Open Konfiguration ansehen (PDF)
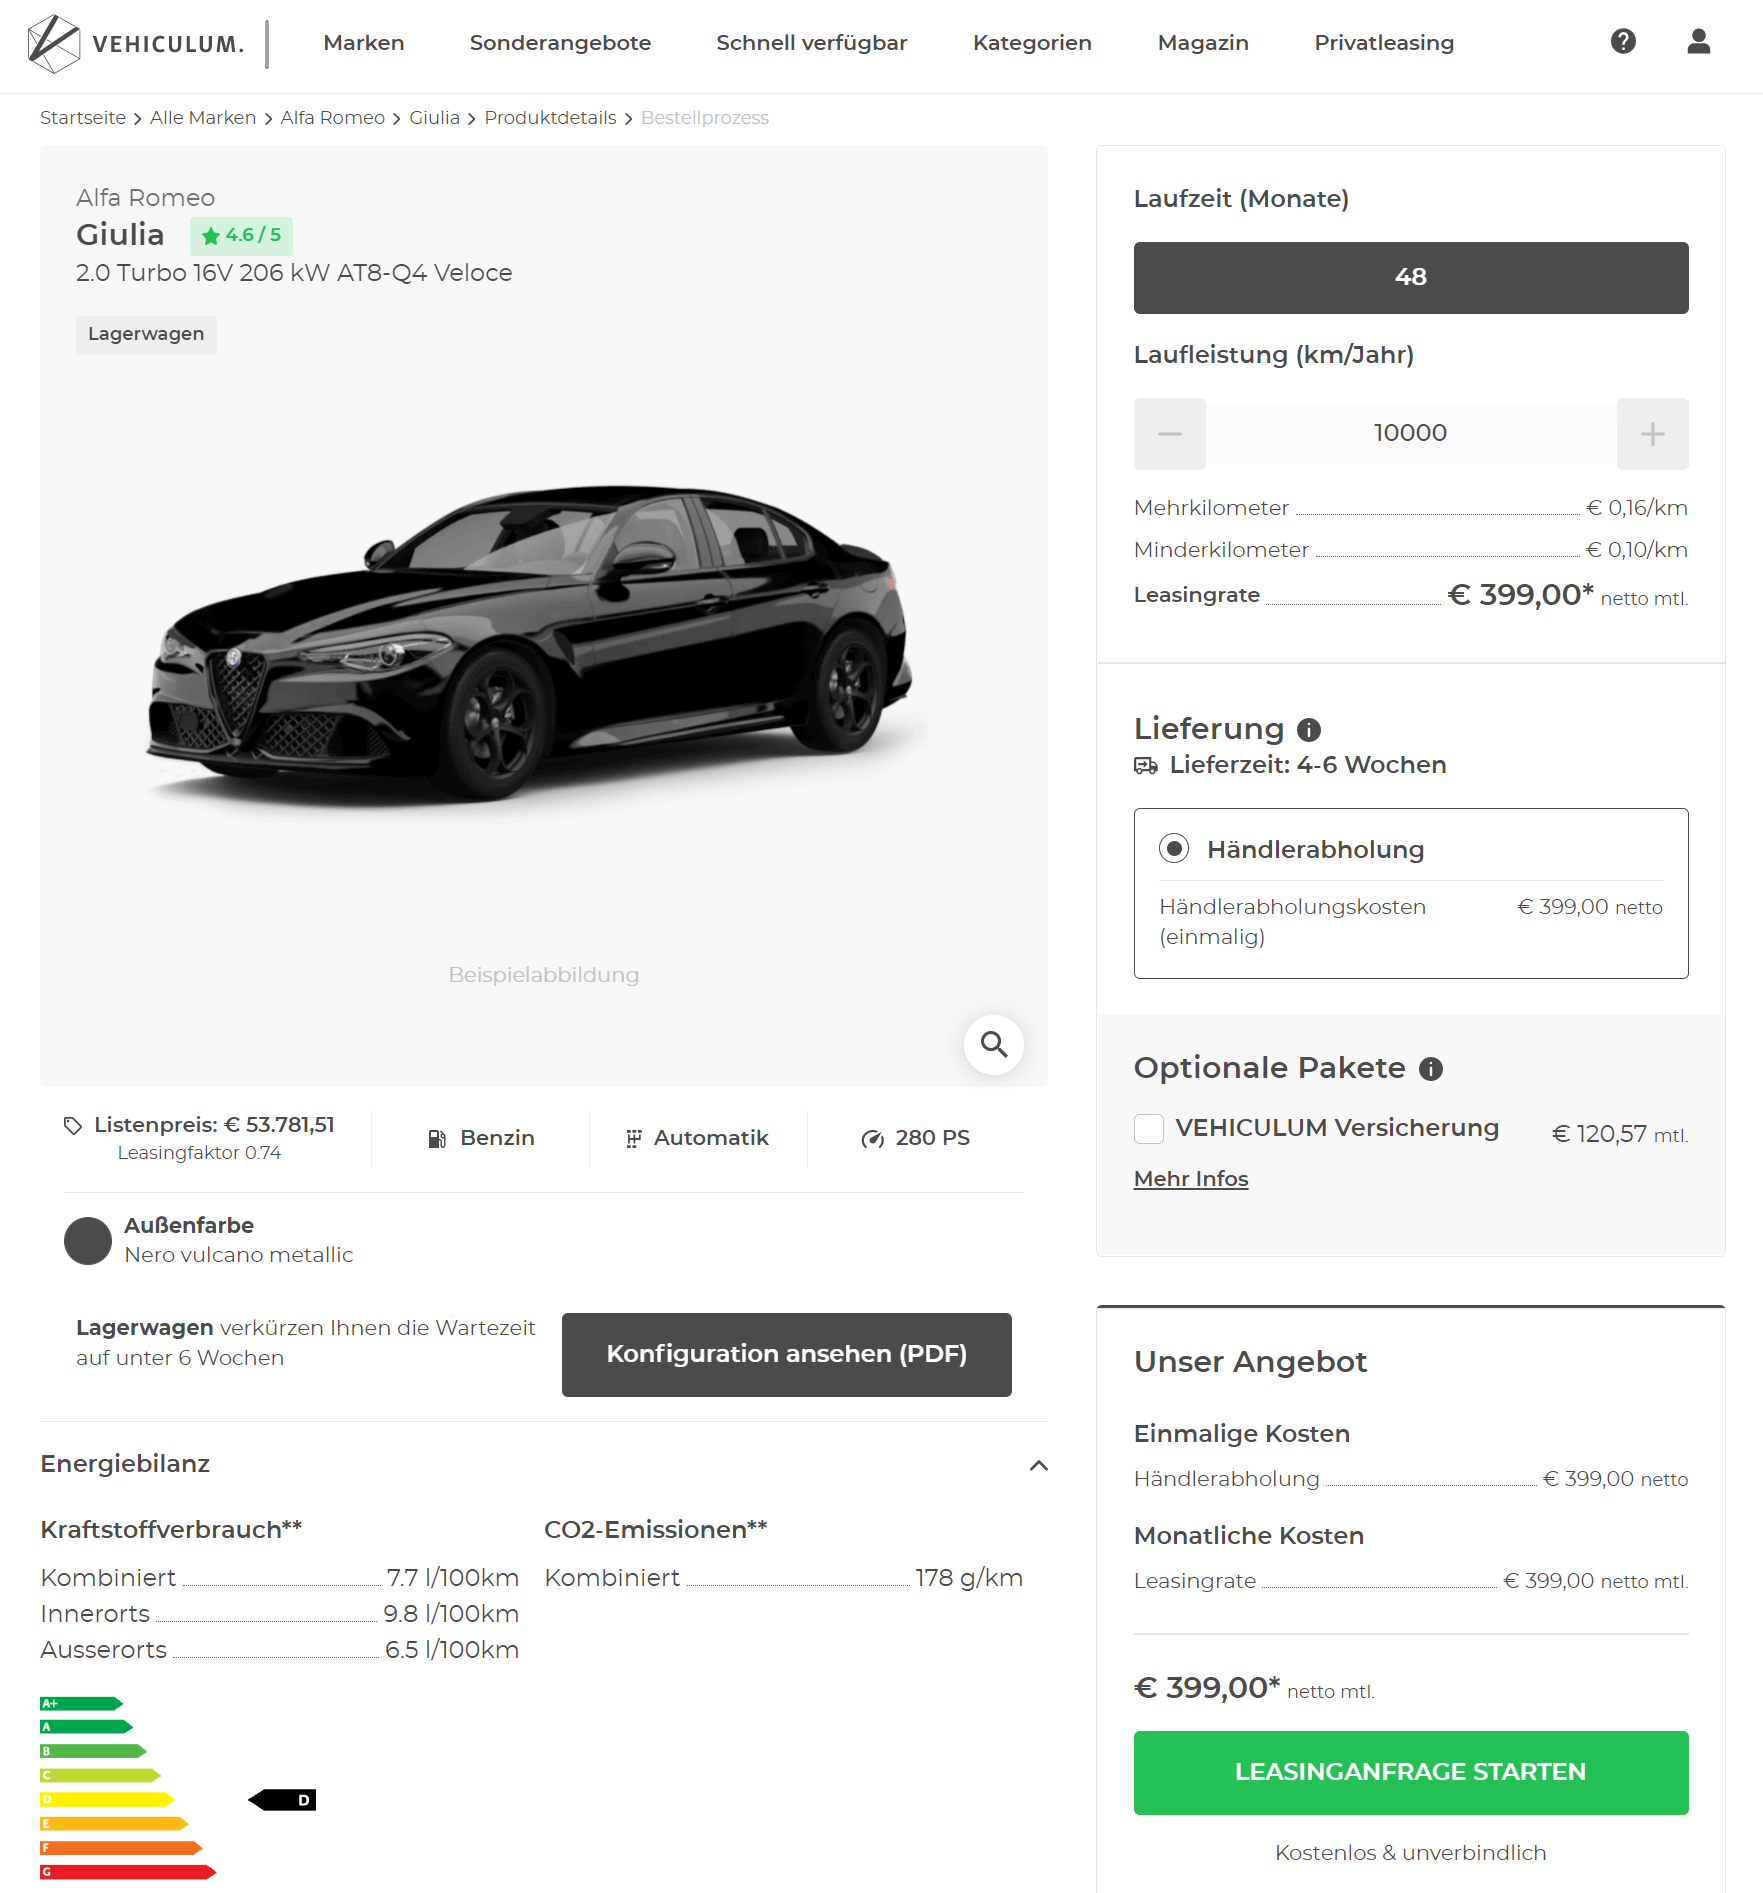This screenshot has width=1763, height=1893. point(786,1354)
